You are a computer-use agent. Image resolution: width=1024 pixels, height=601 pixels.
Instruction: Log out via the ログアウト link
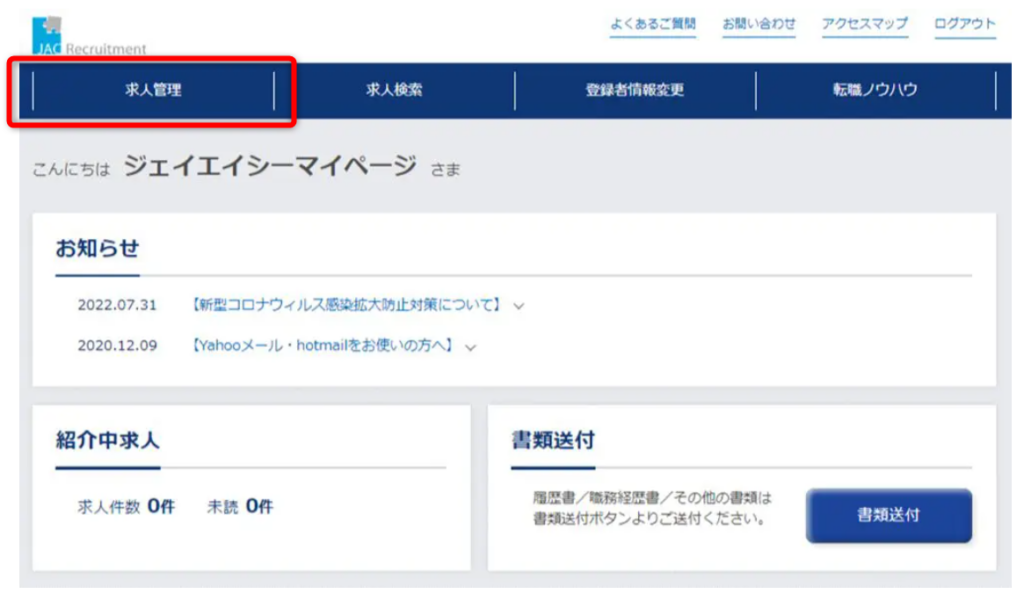coord(962,26)
